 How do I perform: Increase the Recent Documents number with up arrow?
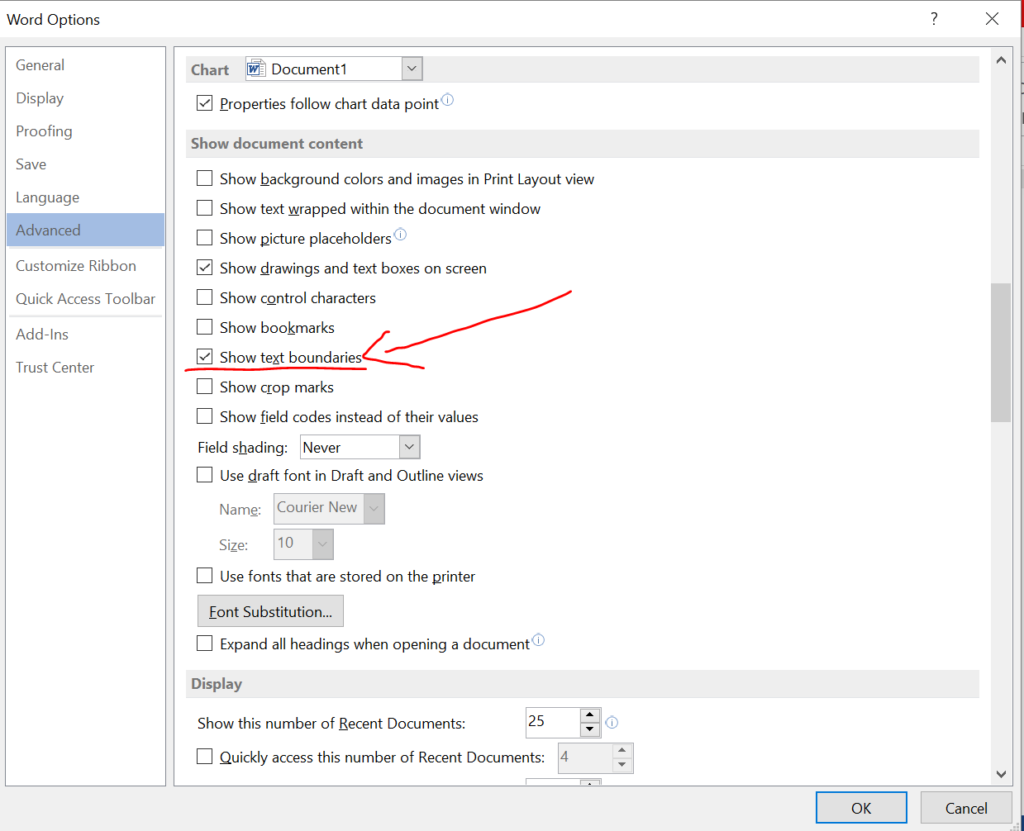(590, 715)
